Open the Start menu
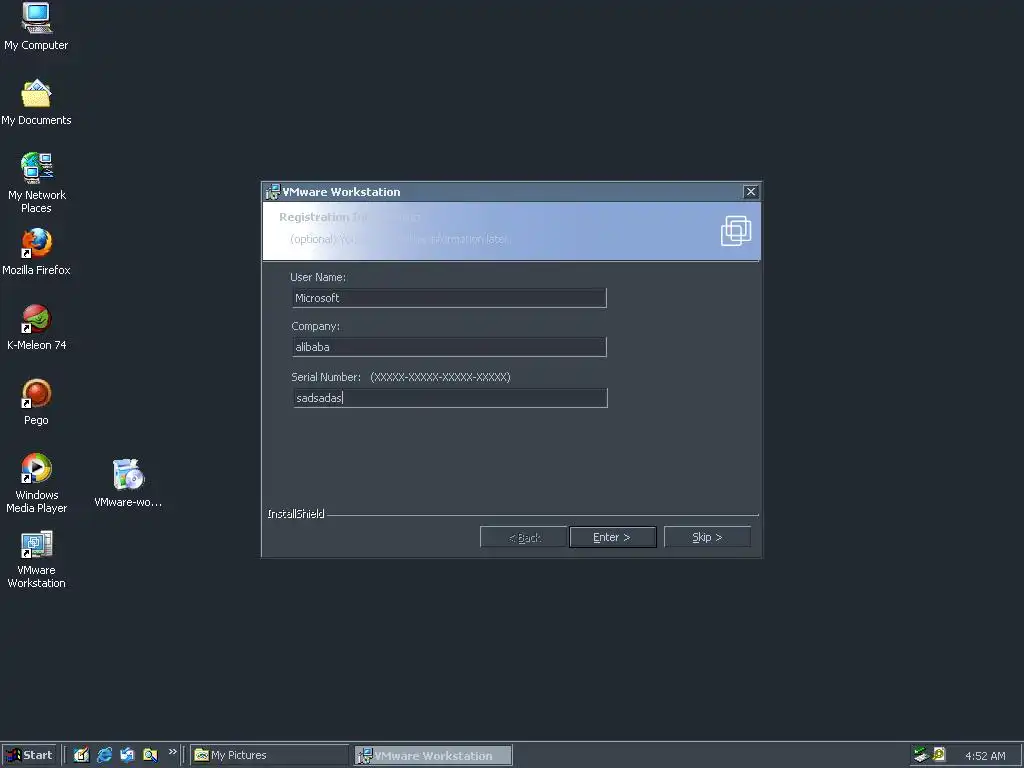The height and width of the screenshot is (768, 1024). [x=29, y=755]
